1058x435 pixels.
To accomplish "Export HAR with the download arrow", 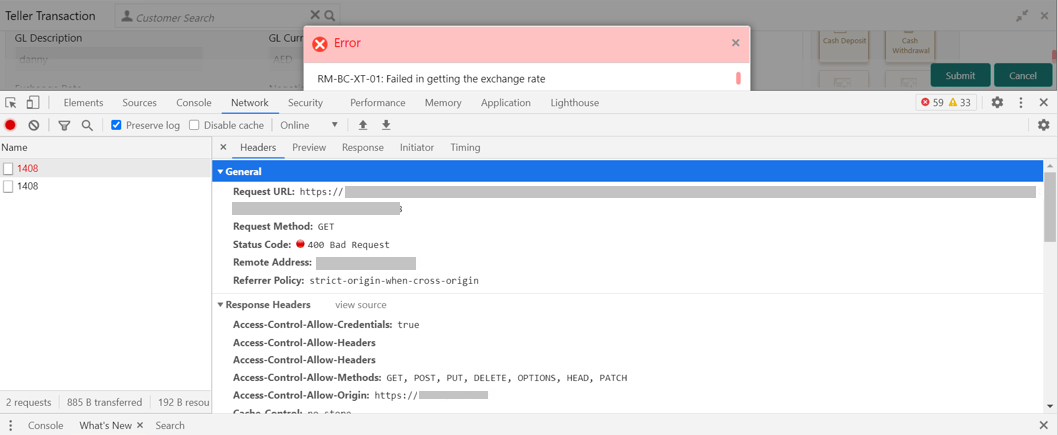I will pos(386,125).
